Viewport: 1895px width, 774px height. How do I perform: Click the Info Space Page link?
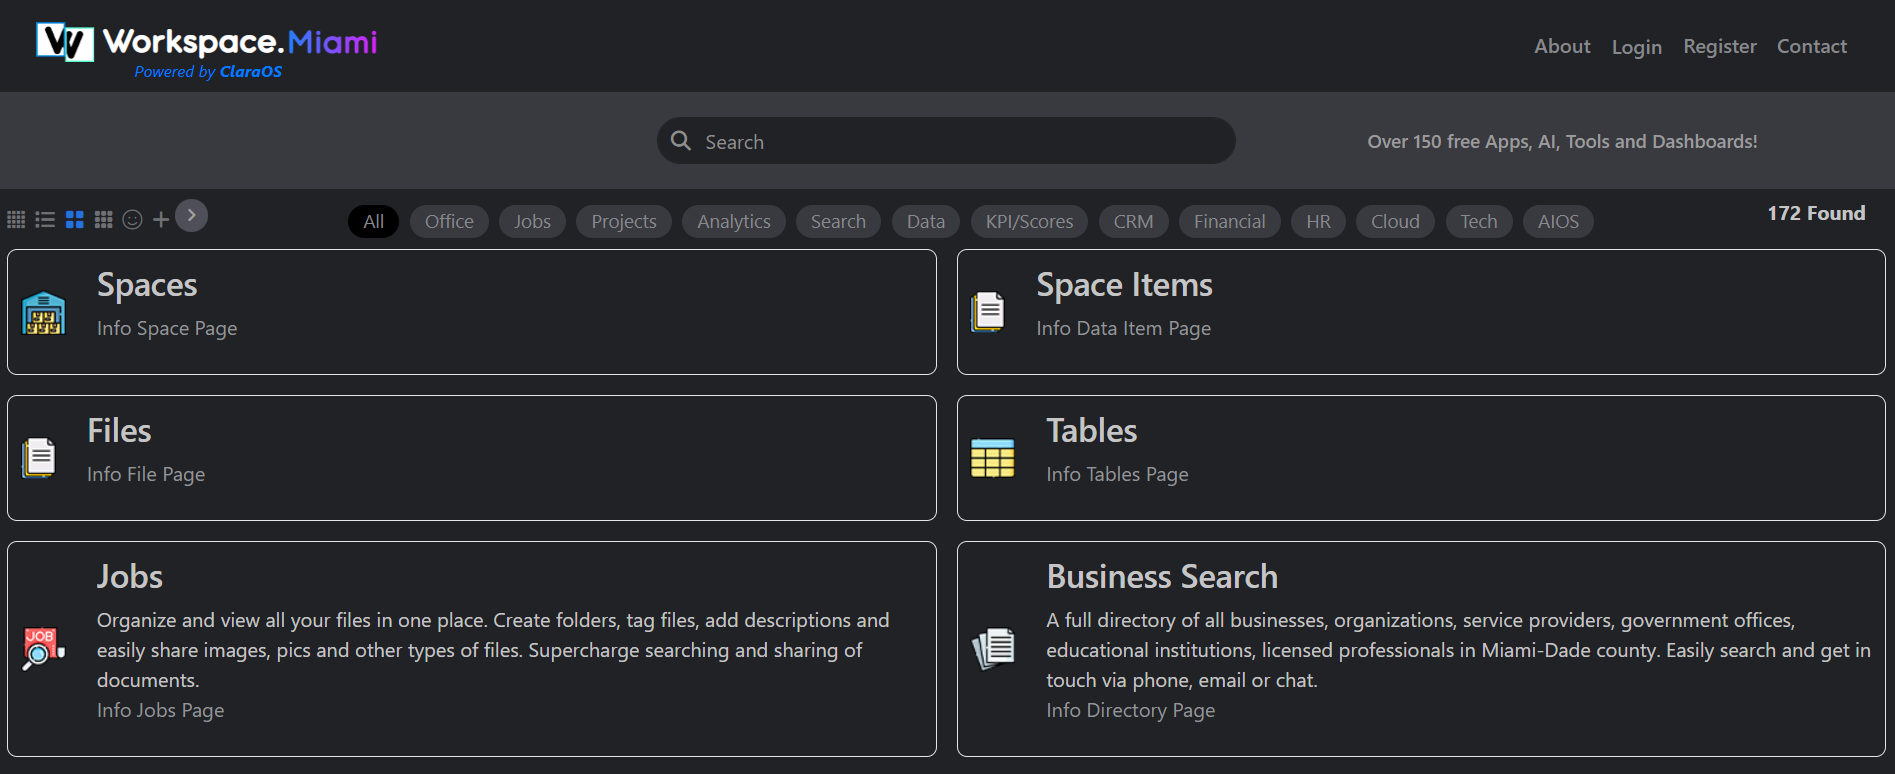[x=167, y=328]
